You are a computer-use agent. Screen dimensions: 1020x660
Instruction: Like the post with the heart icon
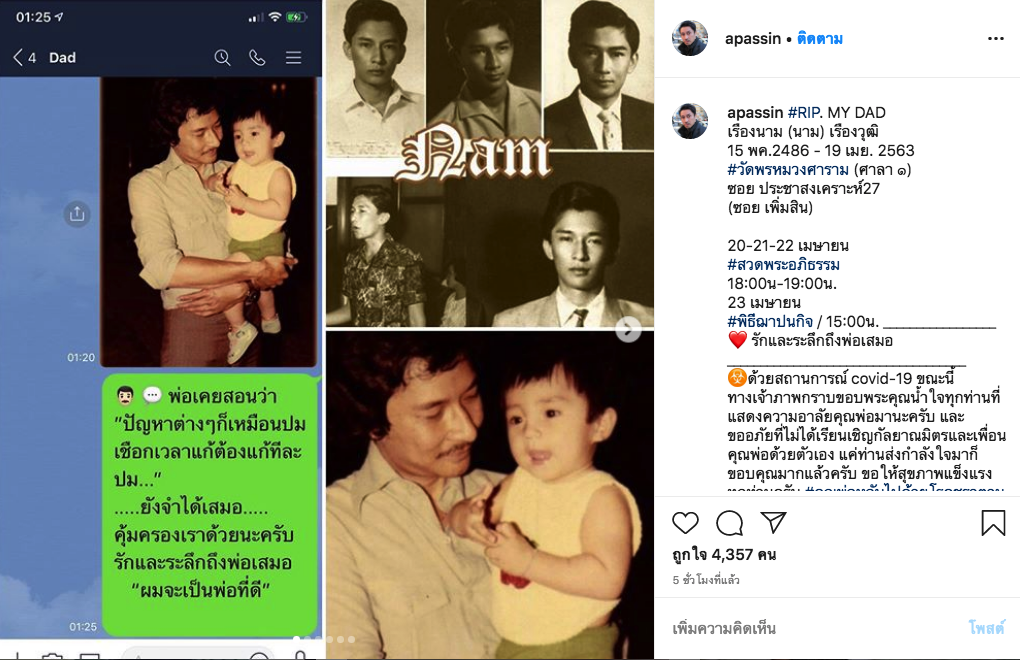pyautogui.click(x=685, y=523)
